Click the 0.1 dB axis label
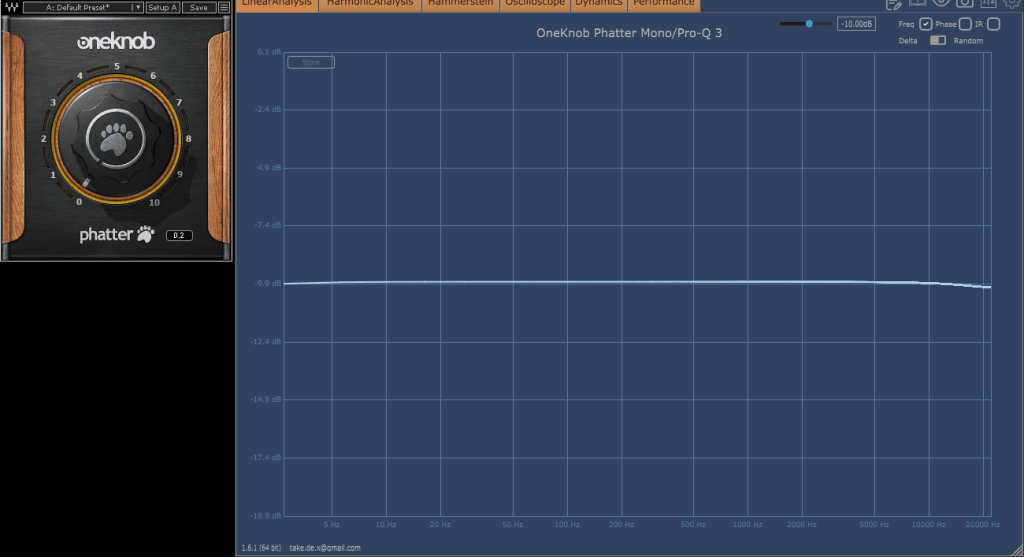This screenshot has width=1024, height=557. [x=269, y=52]
